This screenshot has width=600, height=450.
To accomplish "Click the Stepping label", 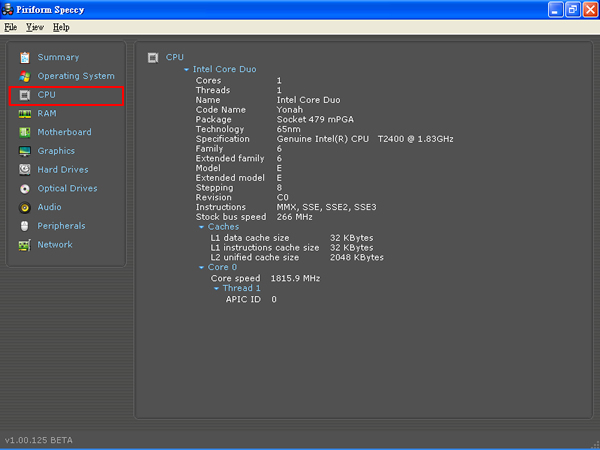I will pos(214,188).
